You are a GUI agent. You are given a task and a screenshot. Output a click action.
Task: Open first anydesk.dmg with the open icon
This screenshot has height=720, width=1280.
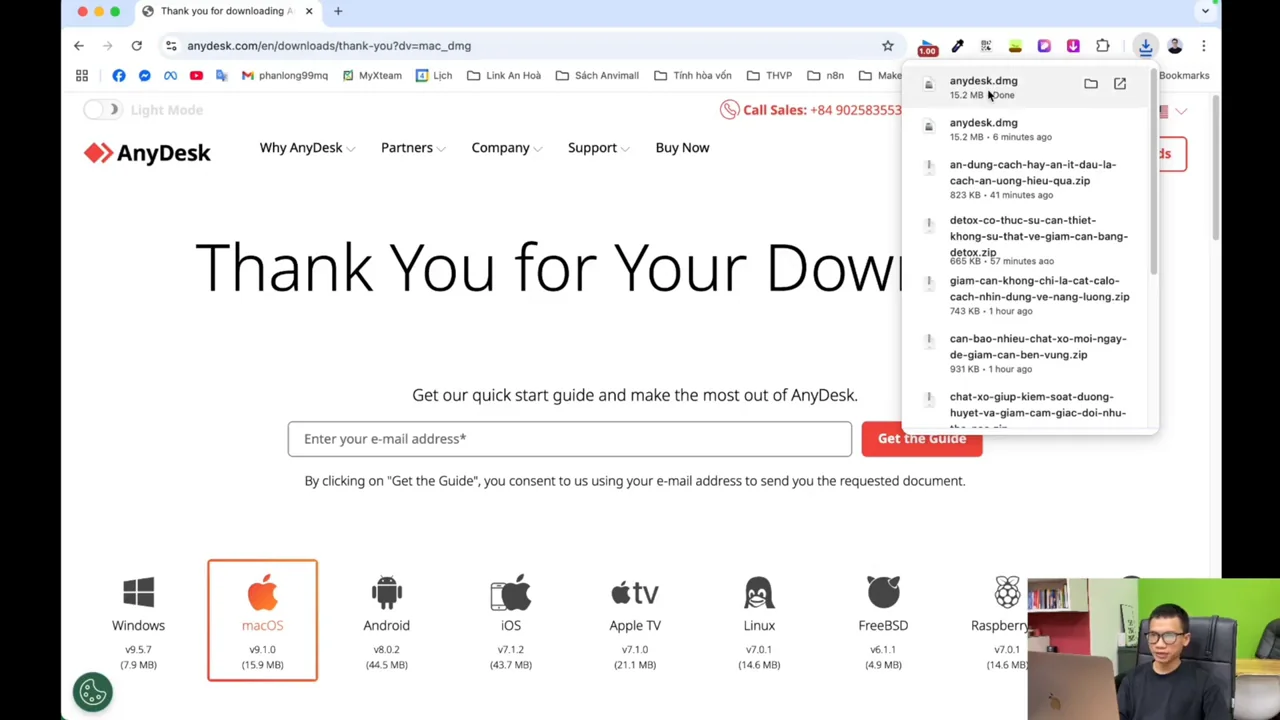pyautogui.click(x=1120, y=84)
